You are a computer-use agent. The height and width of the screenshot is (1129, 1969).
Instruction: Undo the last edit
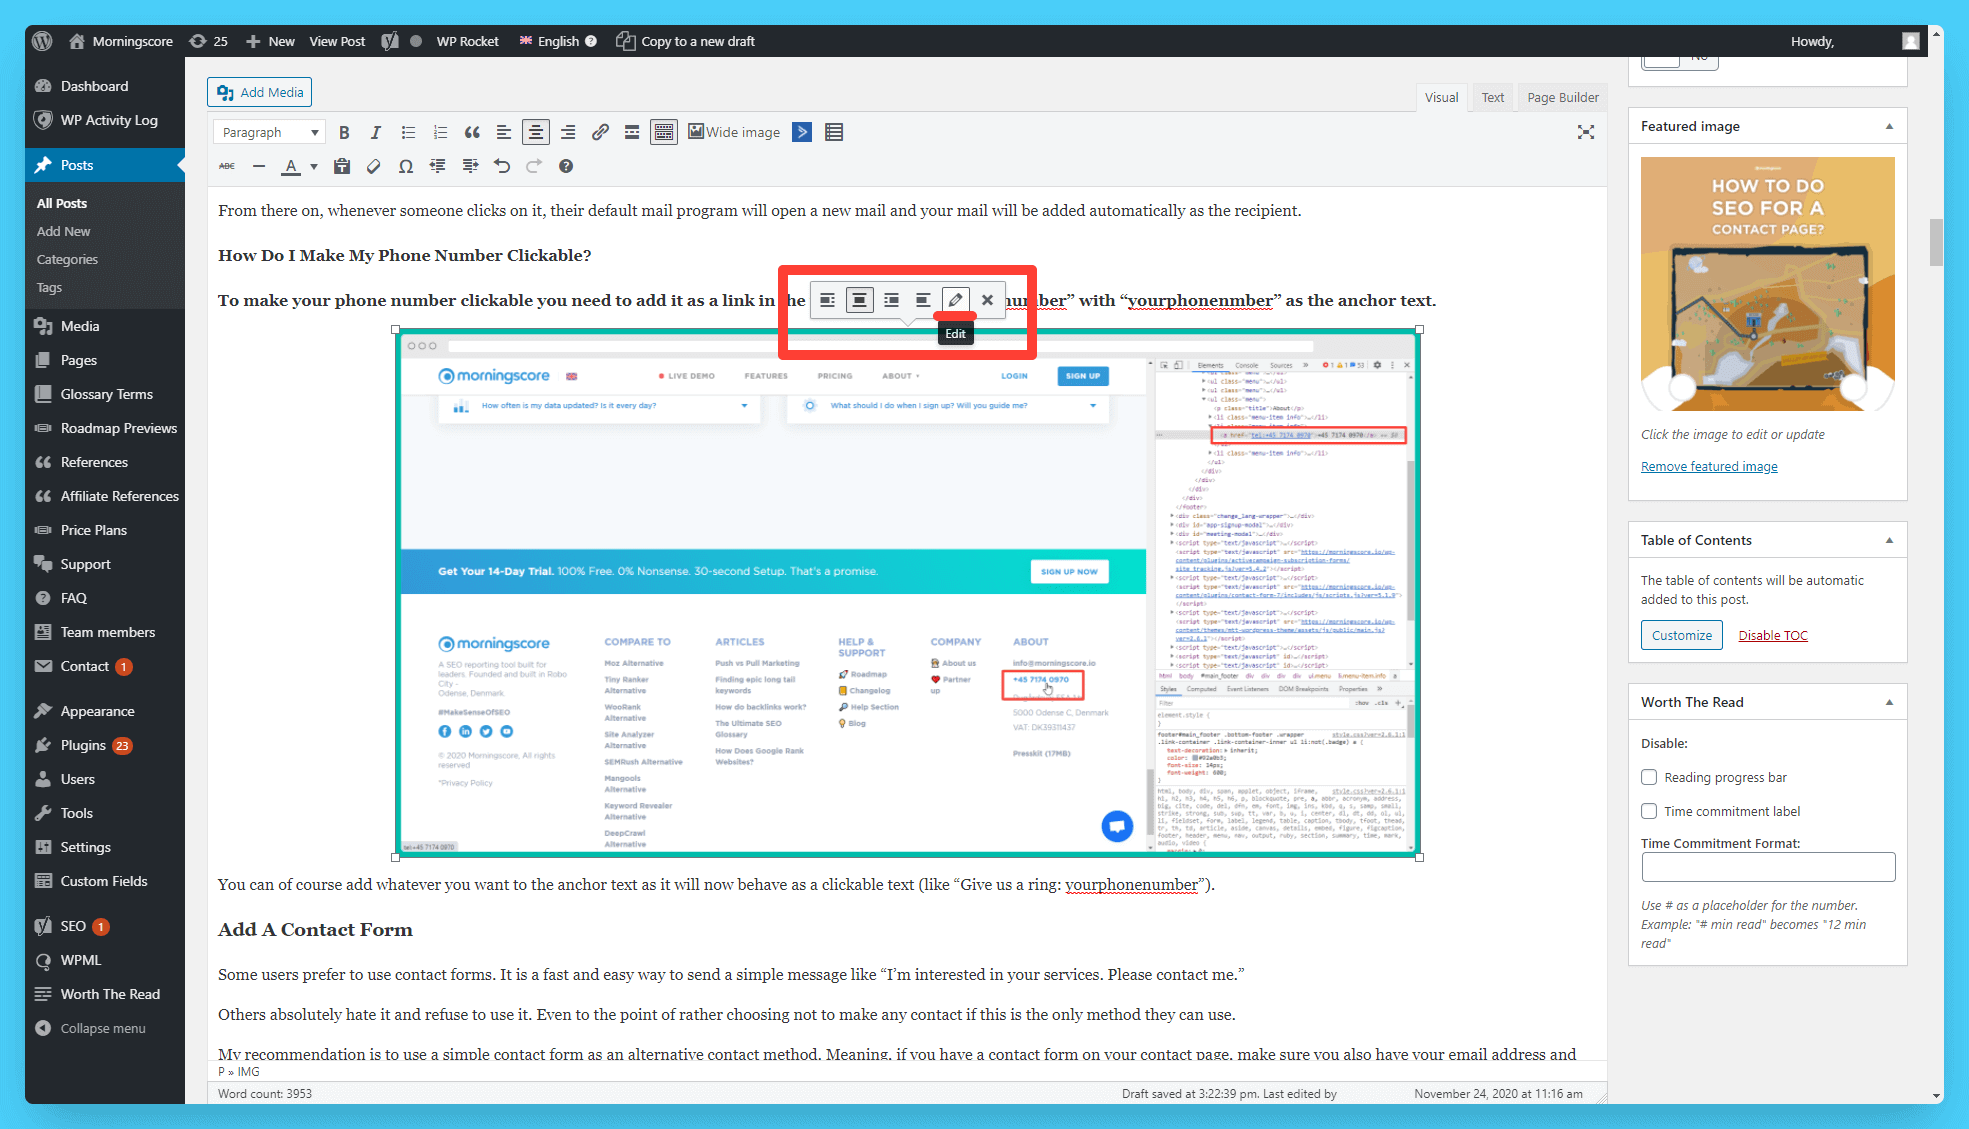tap(502, 166)
